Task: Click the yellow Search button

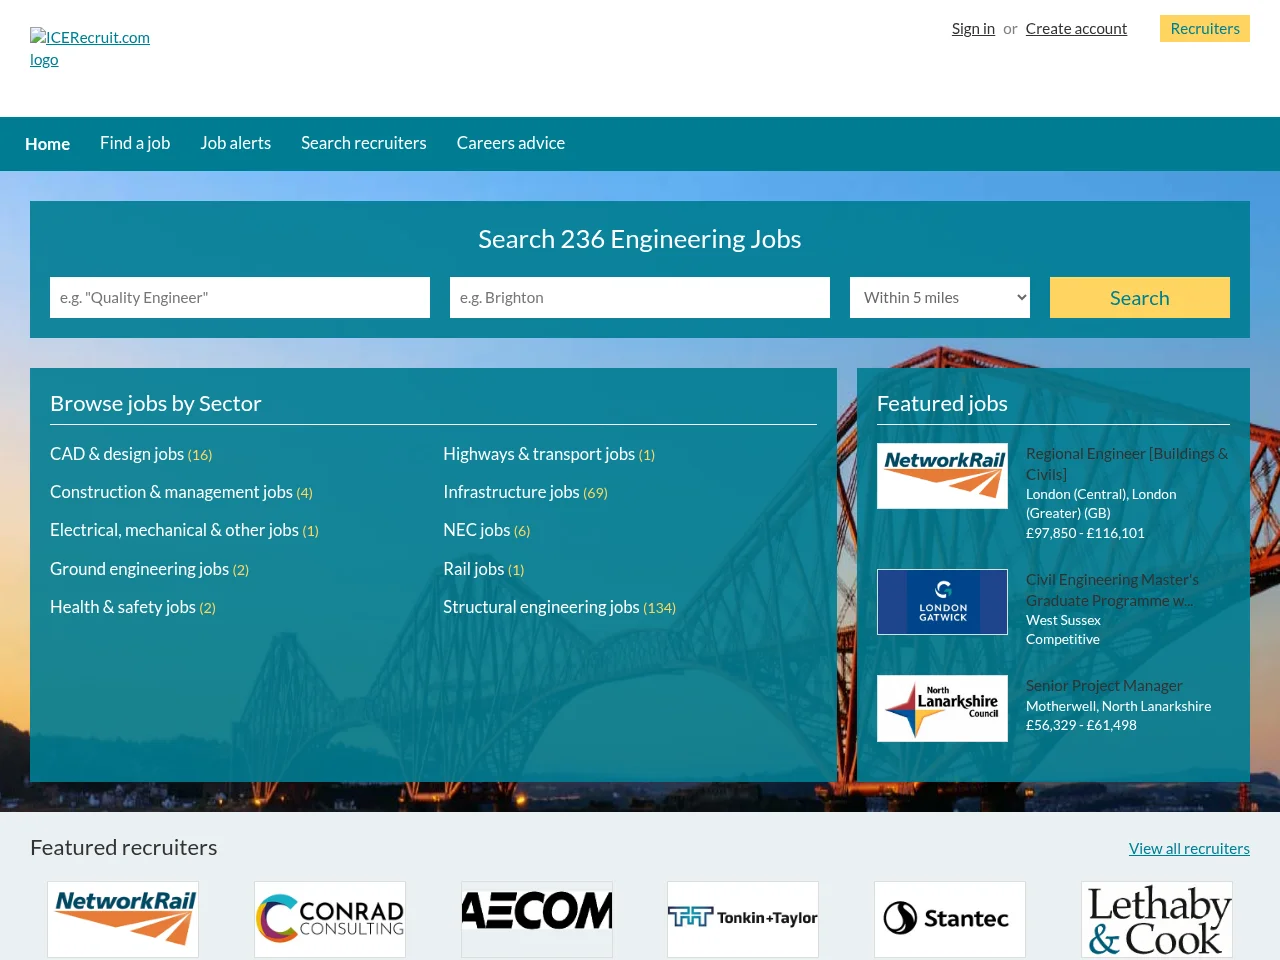Action: (x=1140, y=298)
